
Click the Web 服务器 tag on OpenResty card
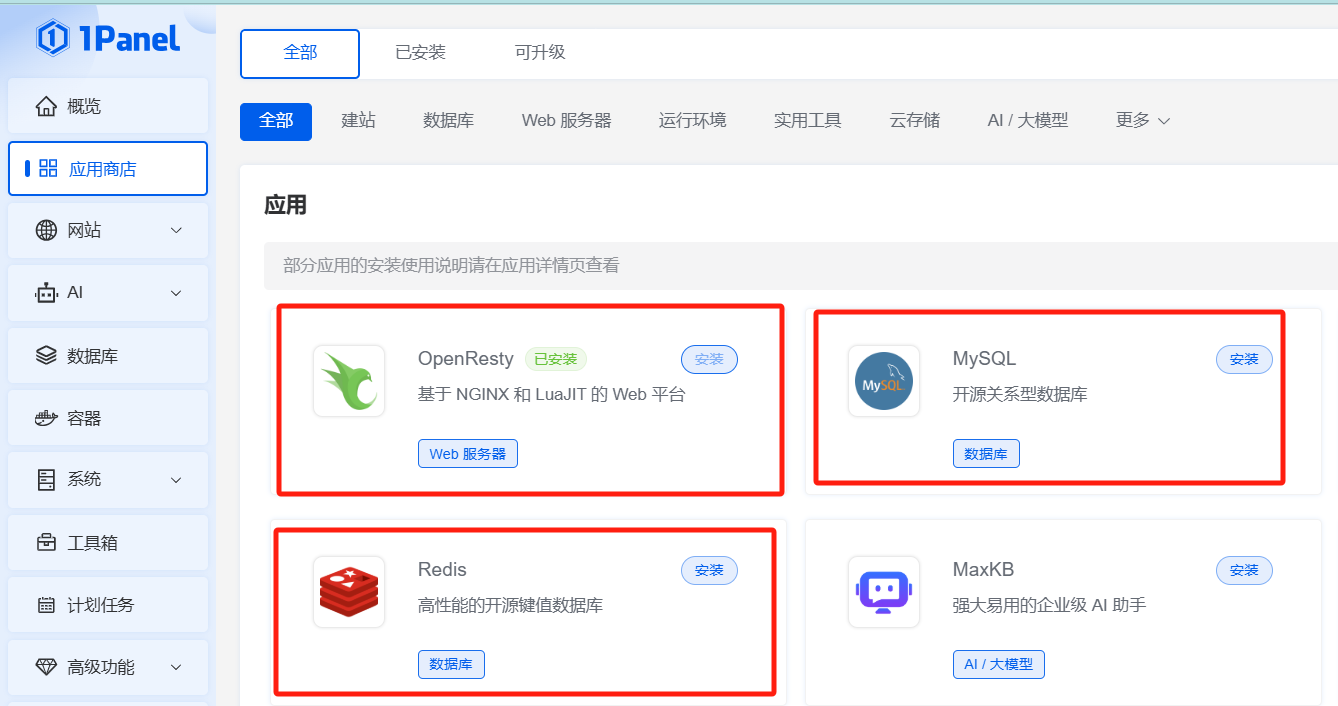[468, 454]
